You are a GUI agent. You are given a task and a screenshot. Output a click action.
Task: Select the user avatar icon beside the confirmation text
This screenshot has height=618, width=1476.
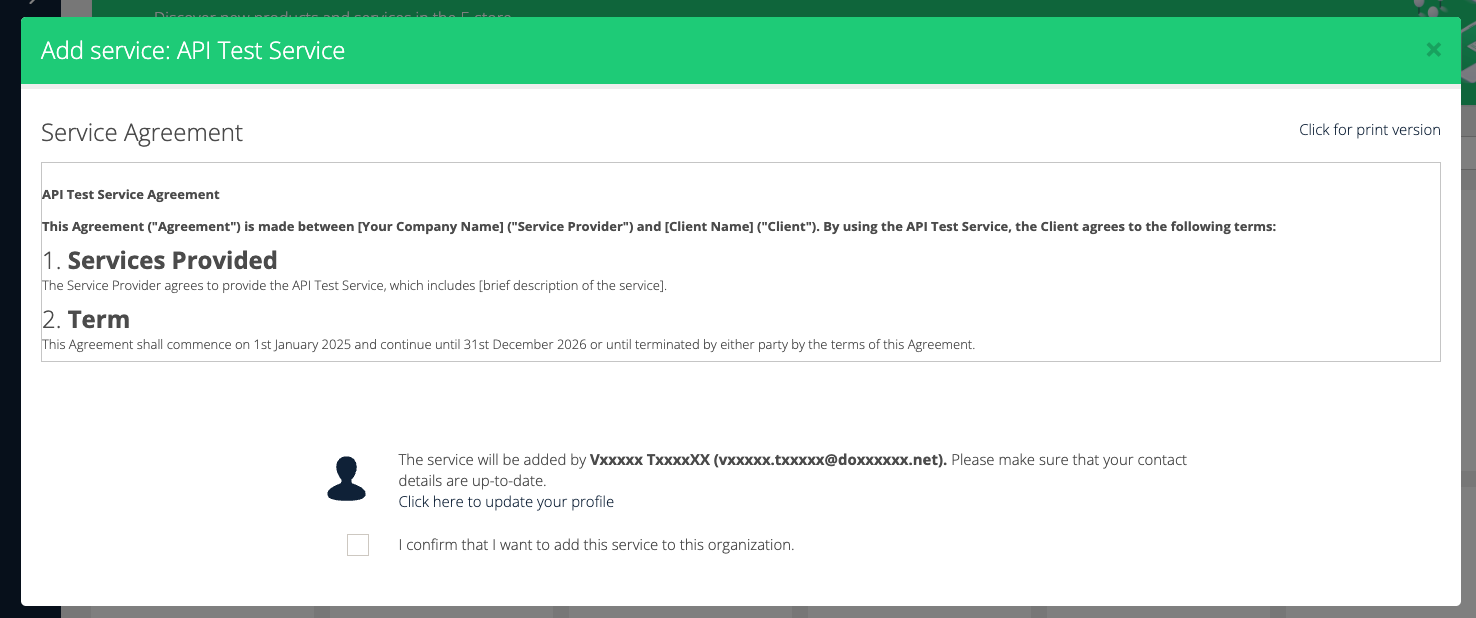coord(347,477)
